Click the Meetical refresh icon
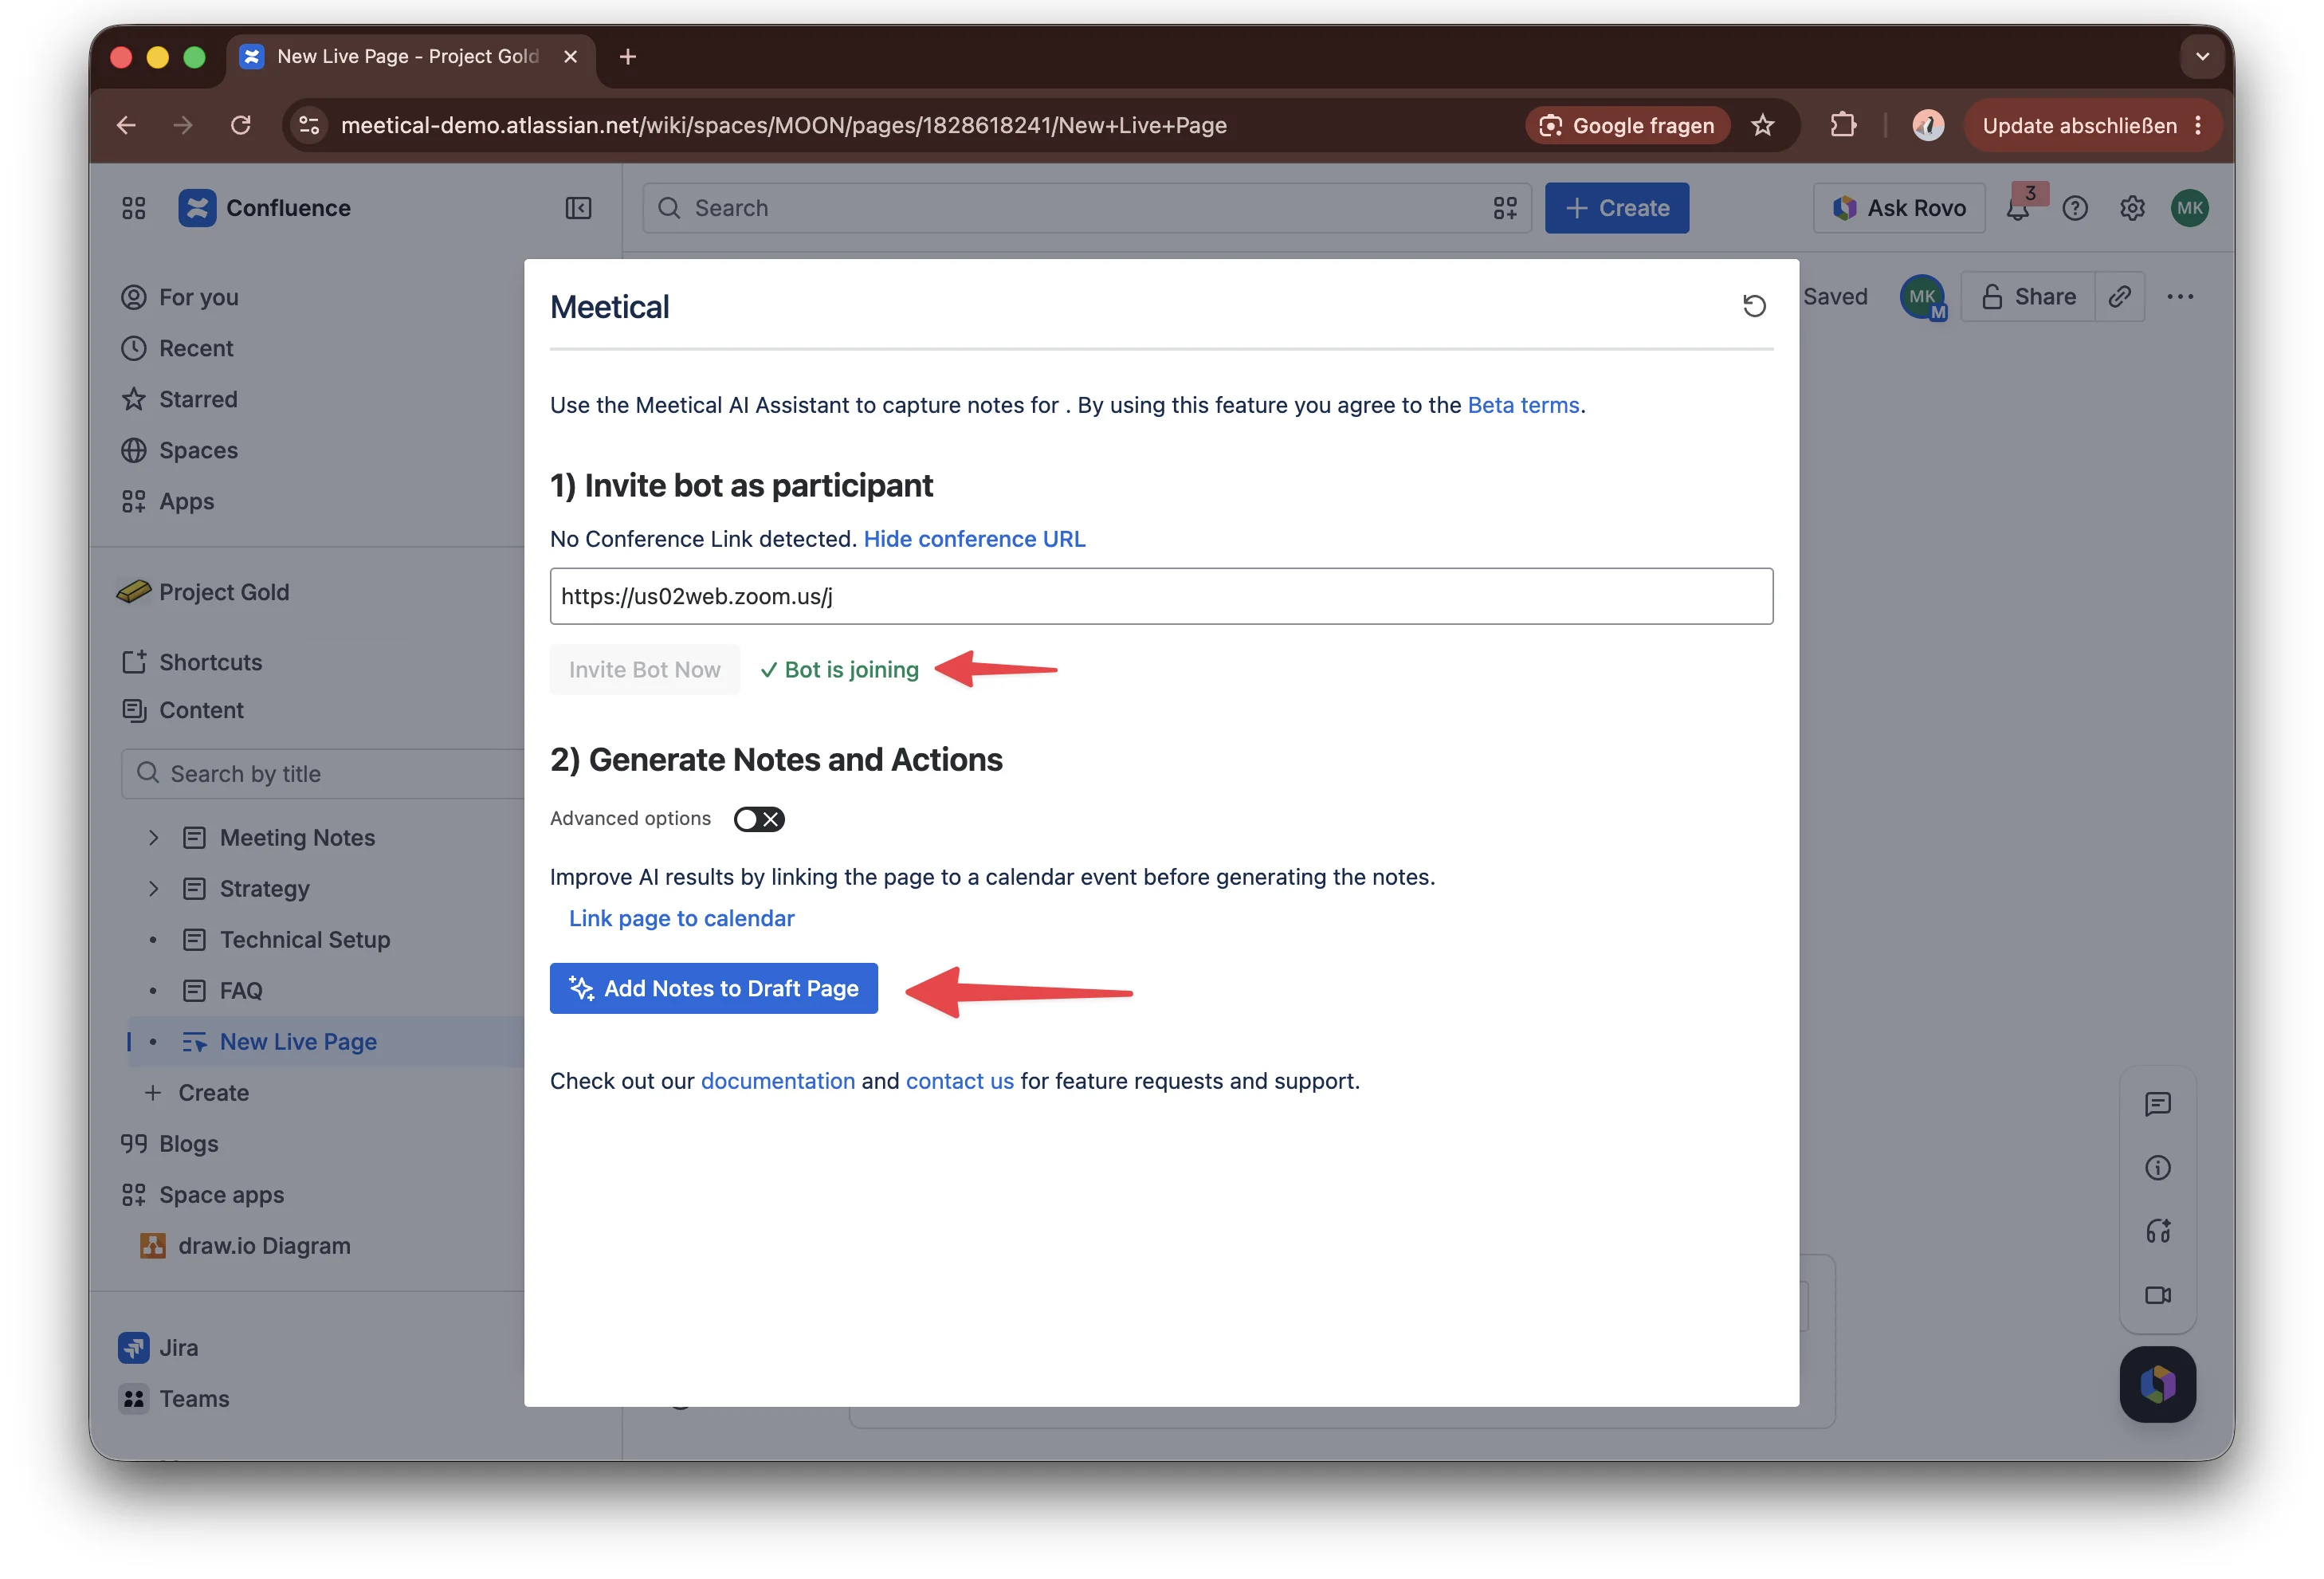Screen dimensions: 2324x1579 pyautogui.click(x=1754, y=306)
